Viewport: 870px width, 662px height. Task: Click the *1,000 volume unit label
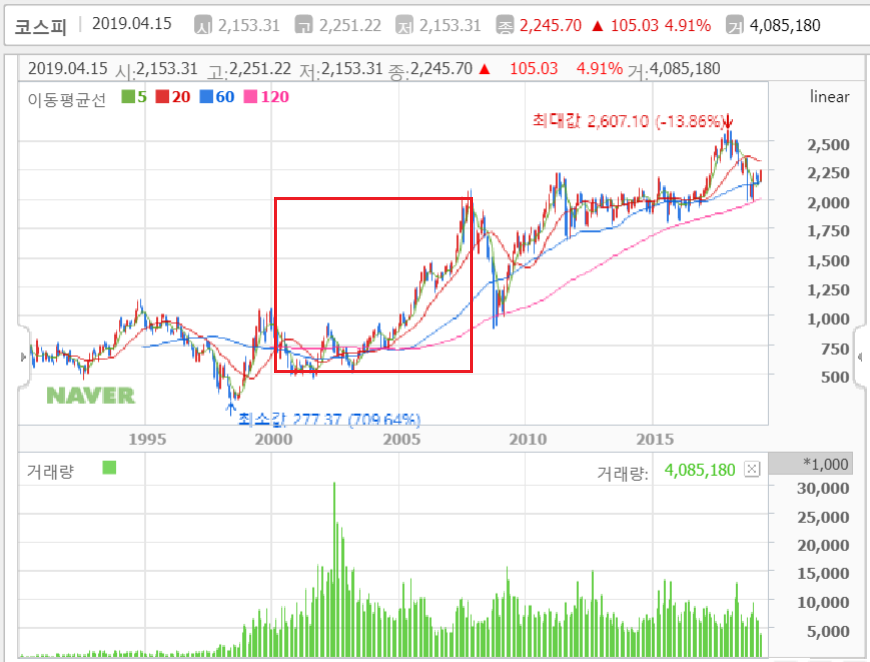(x=825, y=464)
